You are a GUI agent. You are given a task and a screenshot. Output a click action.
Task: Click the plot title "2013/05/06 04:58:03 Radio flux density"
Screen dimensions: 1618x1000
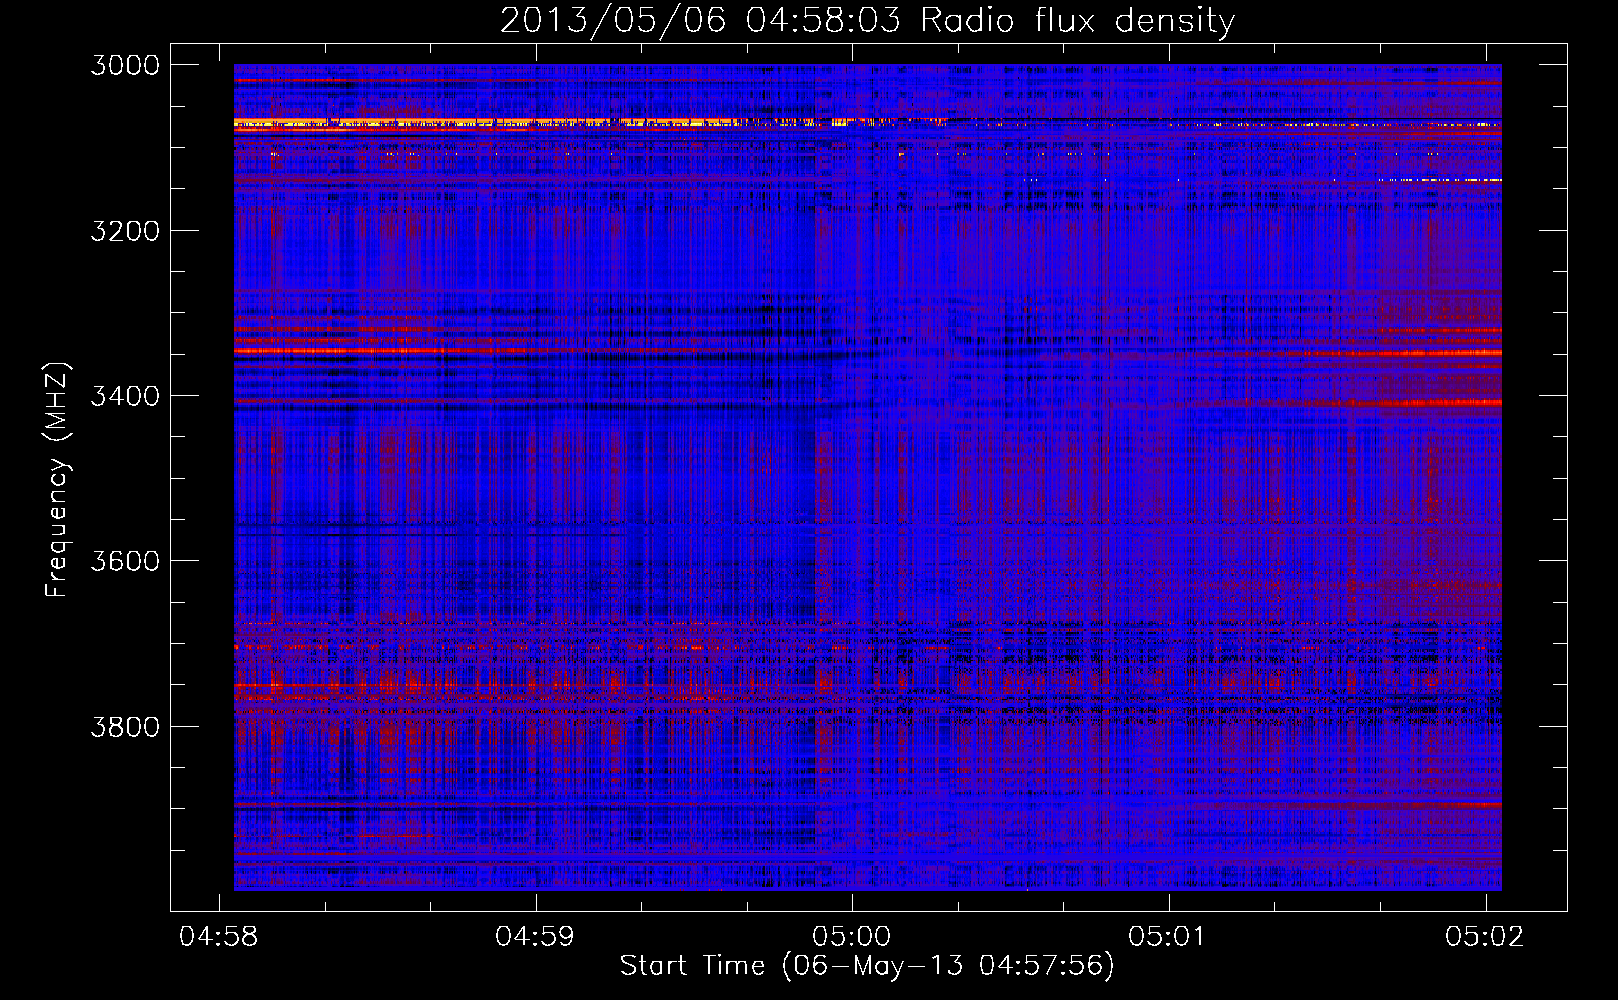tap(867, 21)
